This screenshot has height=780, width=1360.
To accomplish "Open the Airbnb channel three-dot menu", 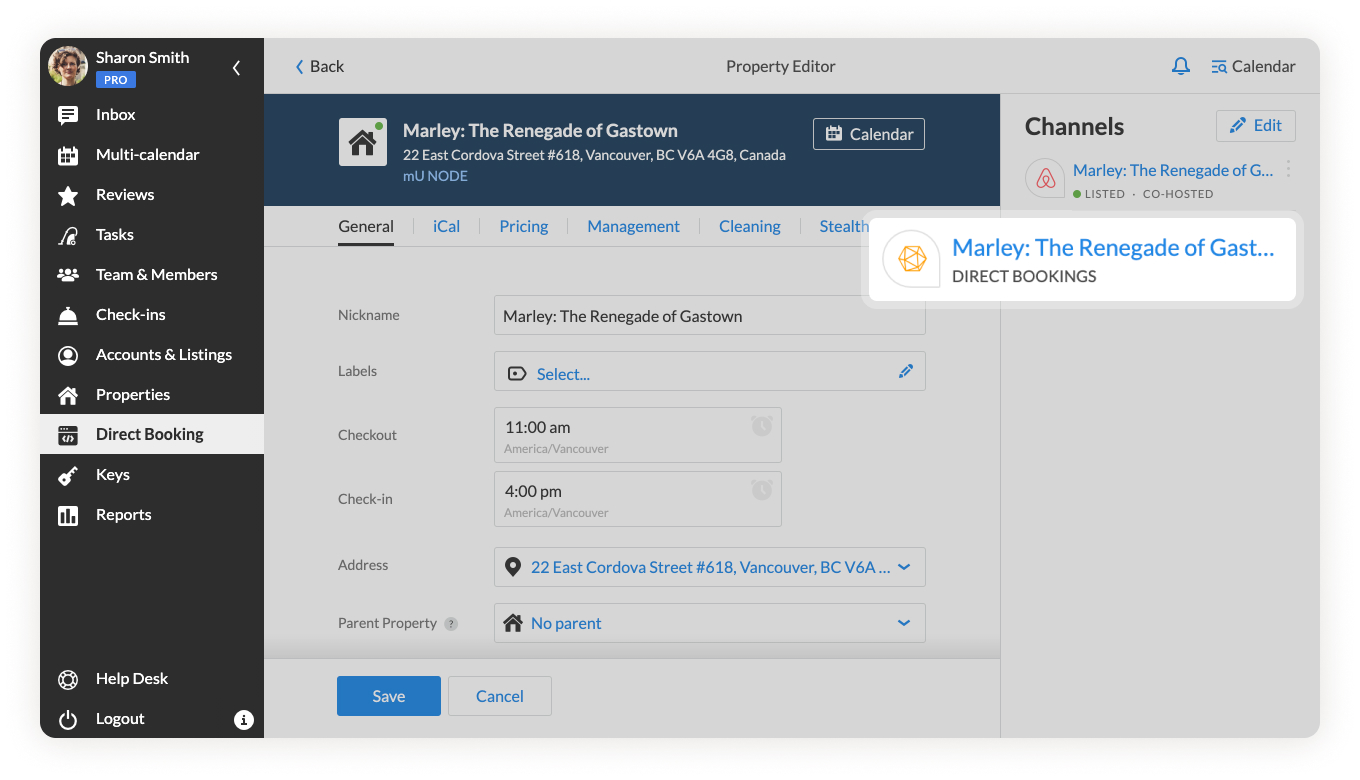I will pos(1288,169).
